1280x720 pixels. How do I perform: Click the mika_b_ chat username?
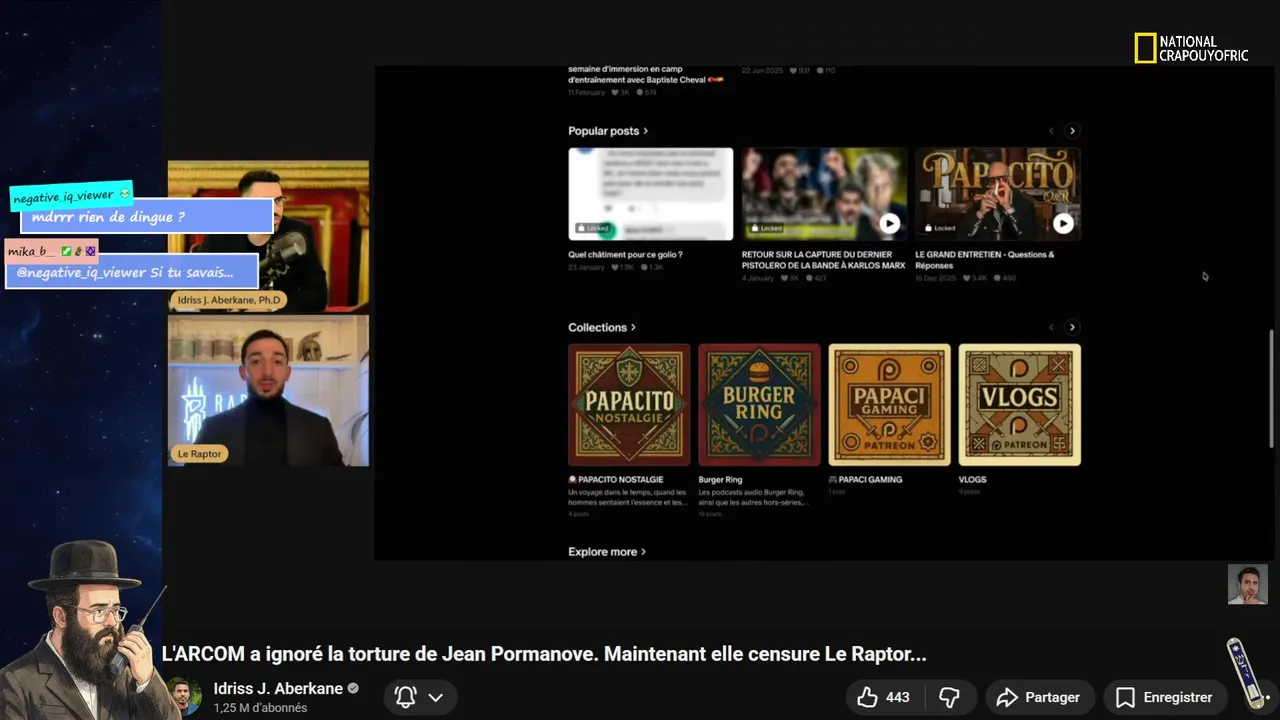31,251
